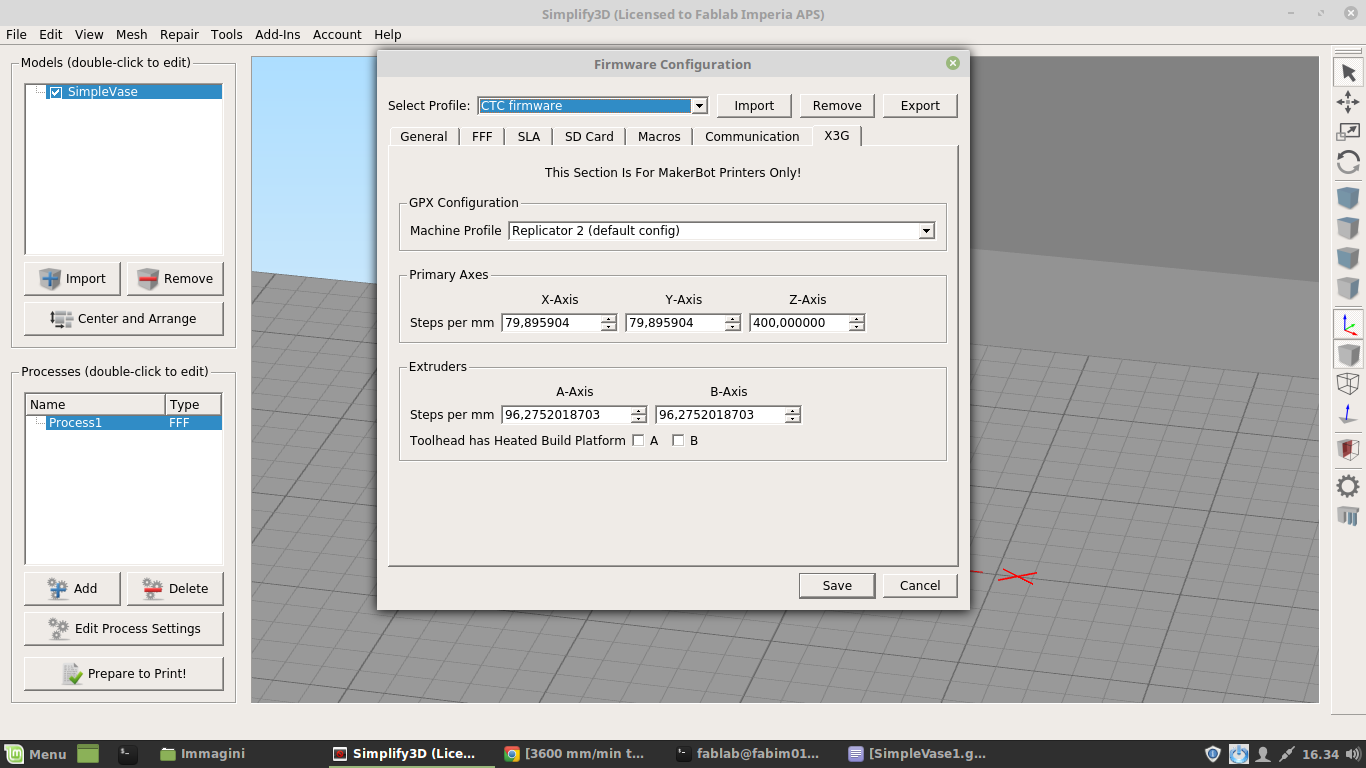
Task: Open the Mesh menu
Action: [132, 34]
